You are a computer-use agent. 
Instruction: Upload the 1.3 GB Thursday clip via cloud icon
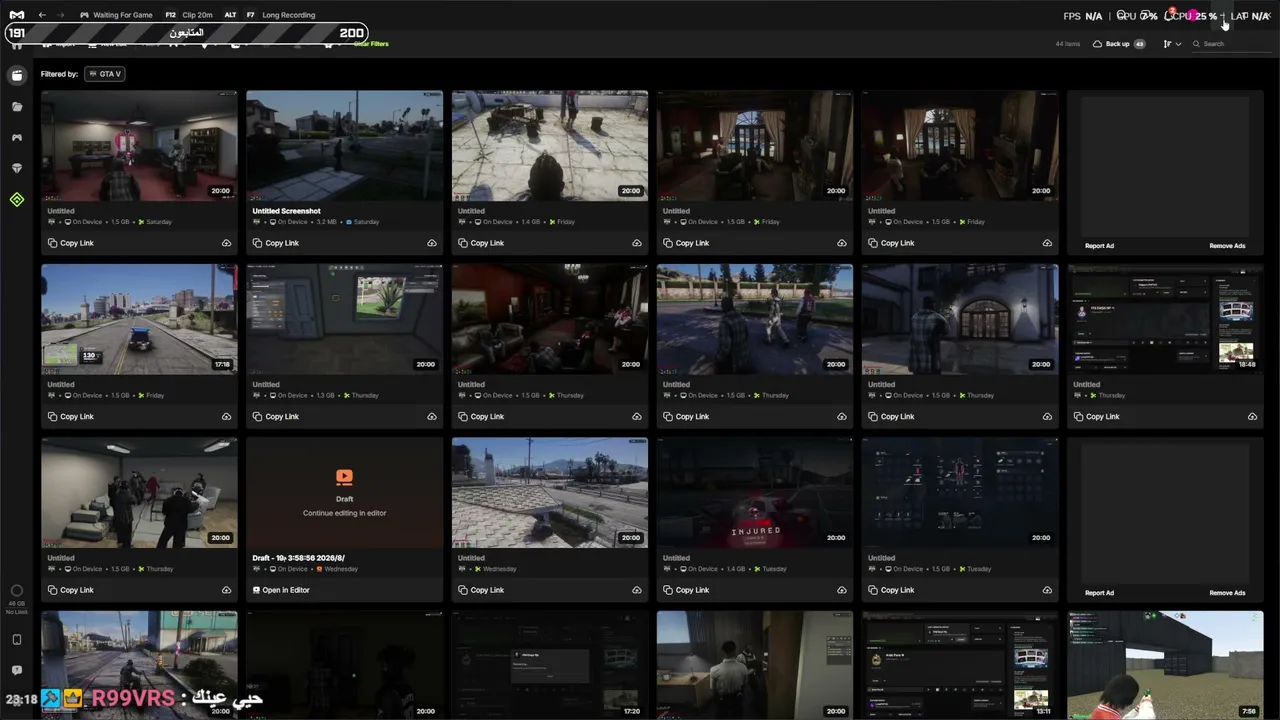(x=432, y=417)
